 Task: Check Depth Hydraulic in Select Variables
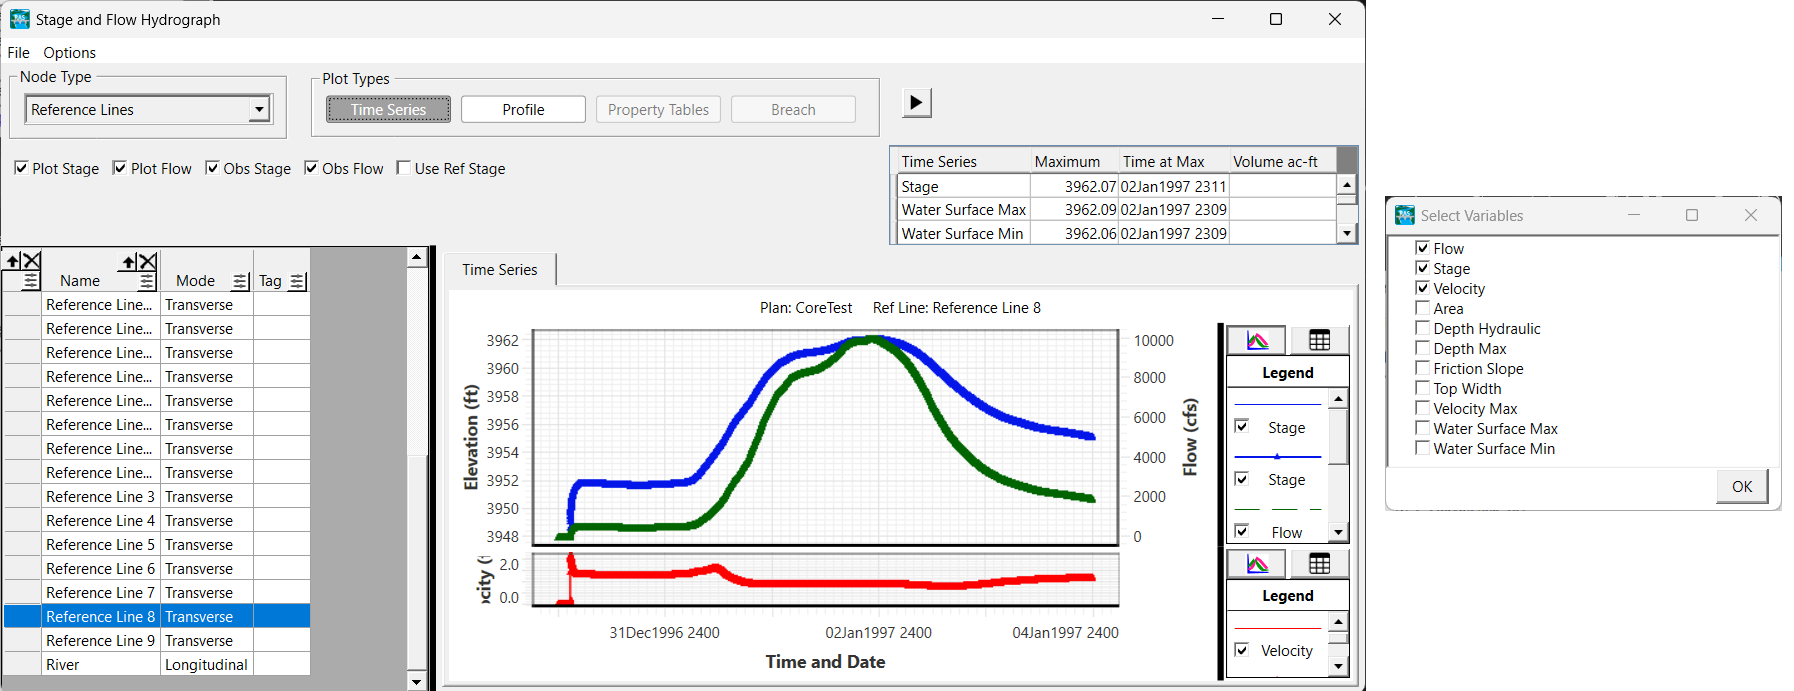1422,328
